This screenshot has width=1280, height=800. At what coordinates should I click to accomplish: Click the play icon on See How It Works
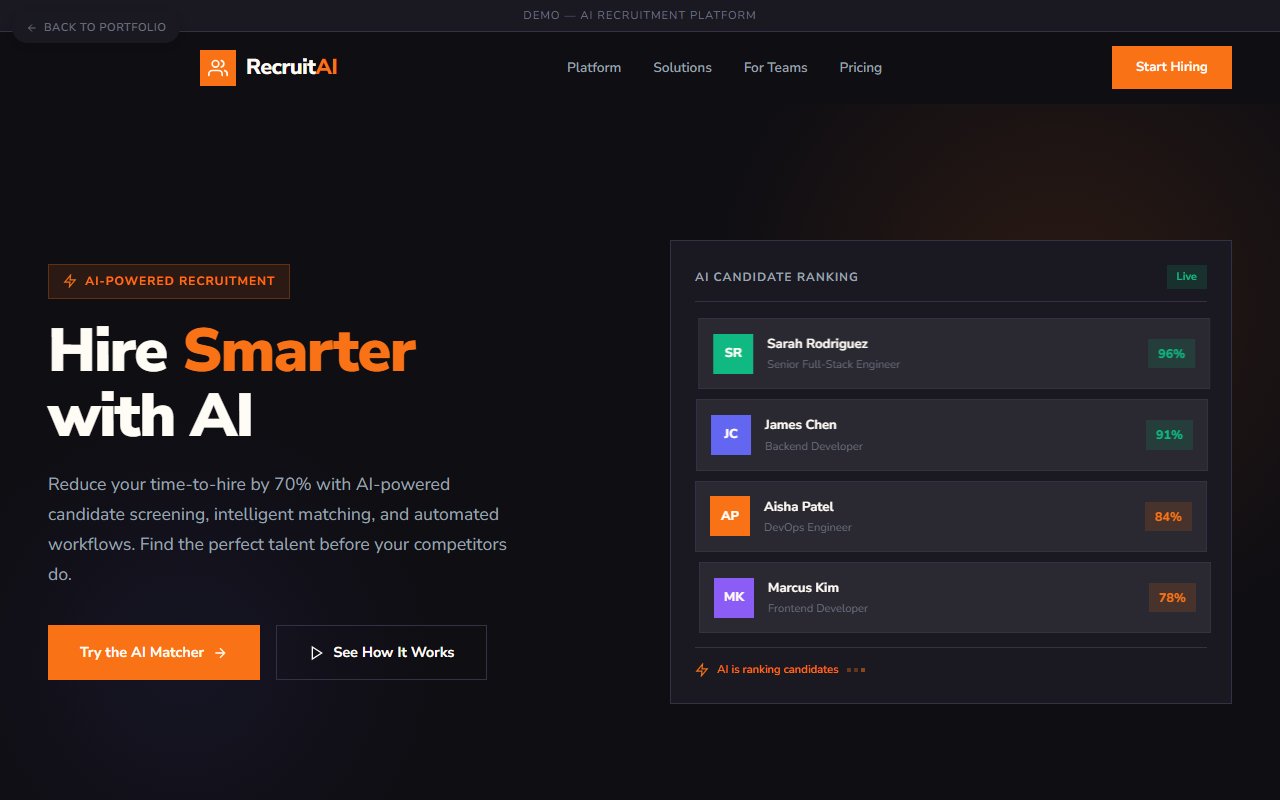pyautogui.click(x=316, y=652)
